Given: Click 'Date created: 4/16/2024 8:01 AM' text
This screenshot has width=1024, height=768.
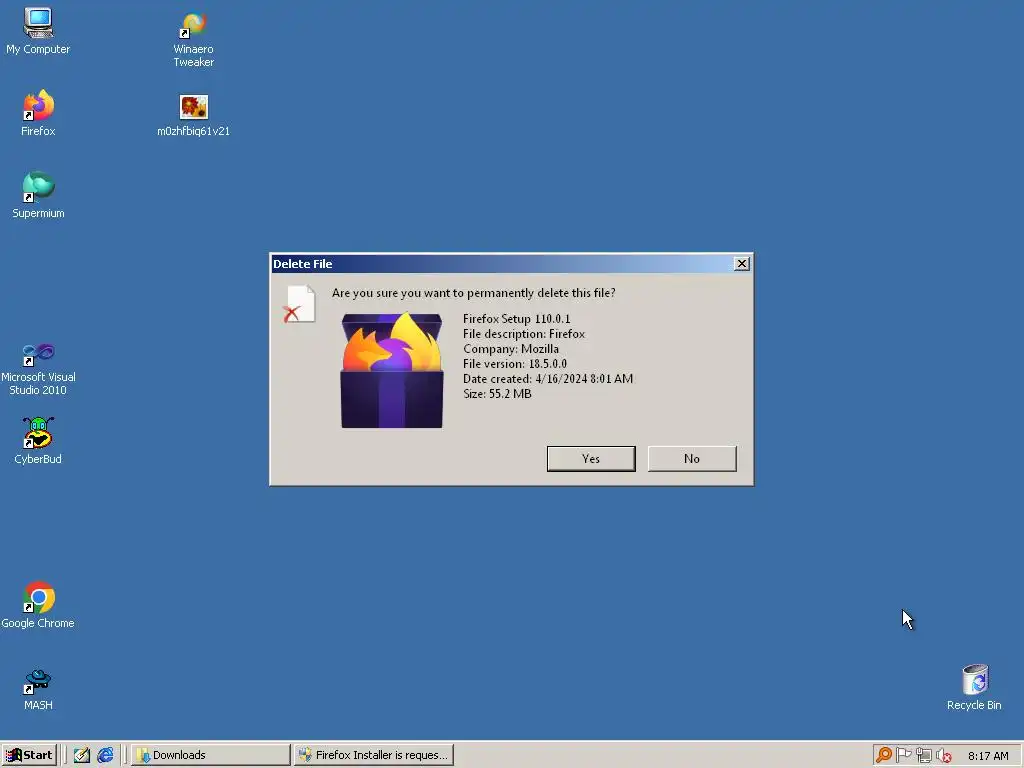Looking at the screenshot, I should point(548,379).
